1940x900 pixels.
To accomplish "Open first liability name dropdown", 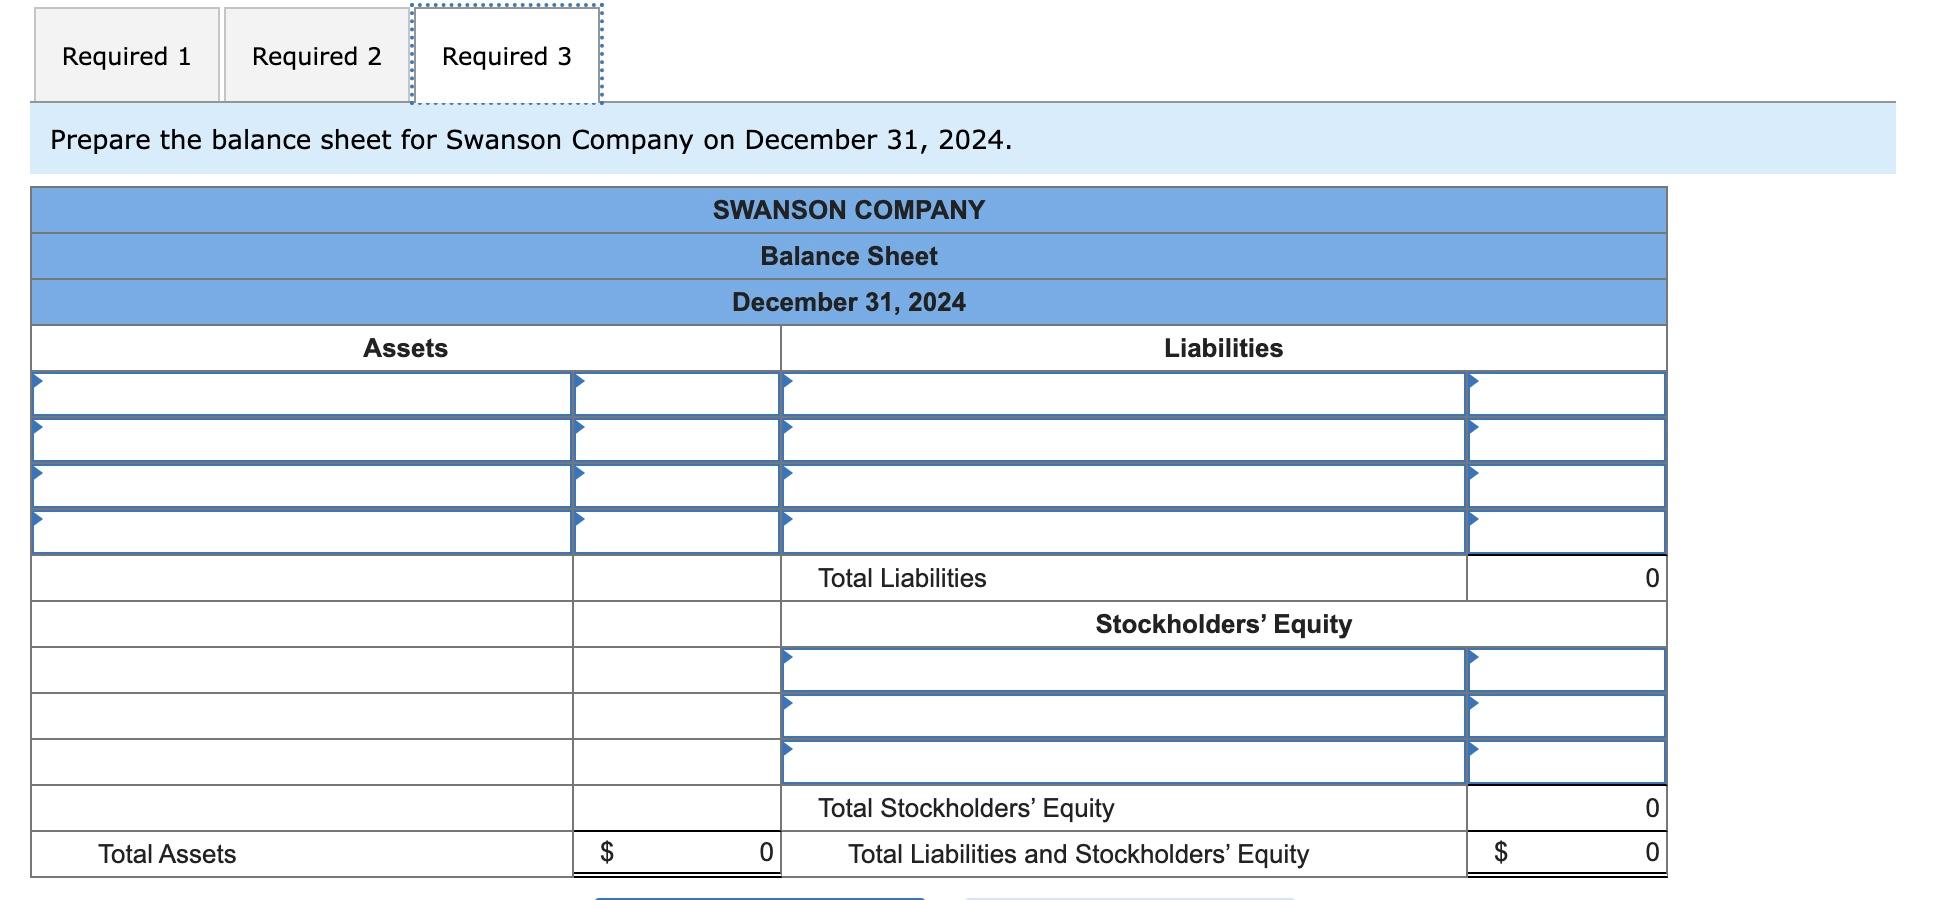I will [x=1124, y=394].
